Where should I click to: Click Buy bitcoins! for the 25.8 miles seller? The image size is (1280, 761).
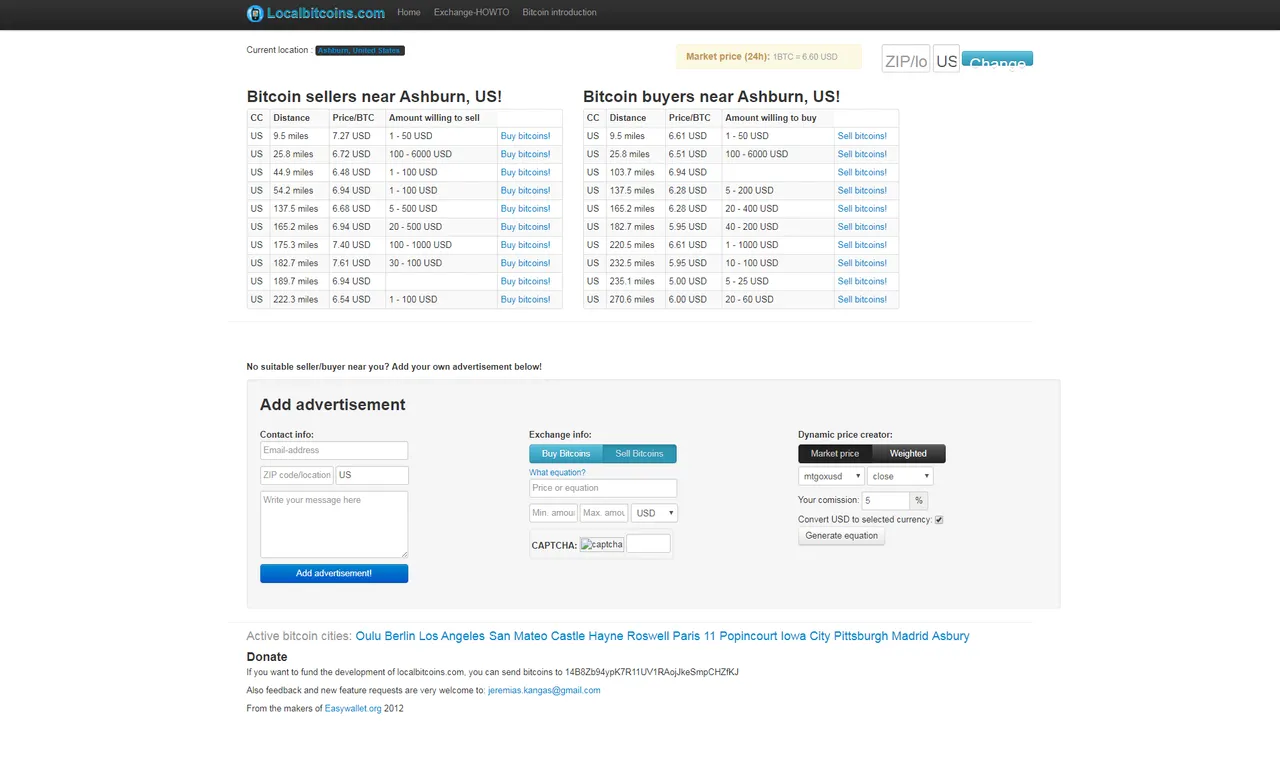pyautogui.click(x=526, y=154)
